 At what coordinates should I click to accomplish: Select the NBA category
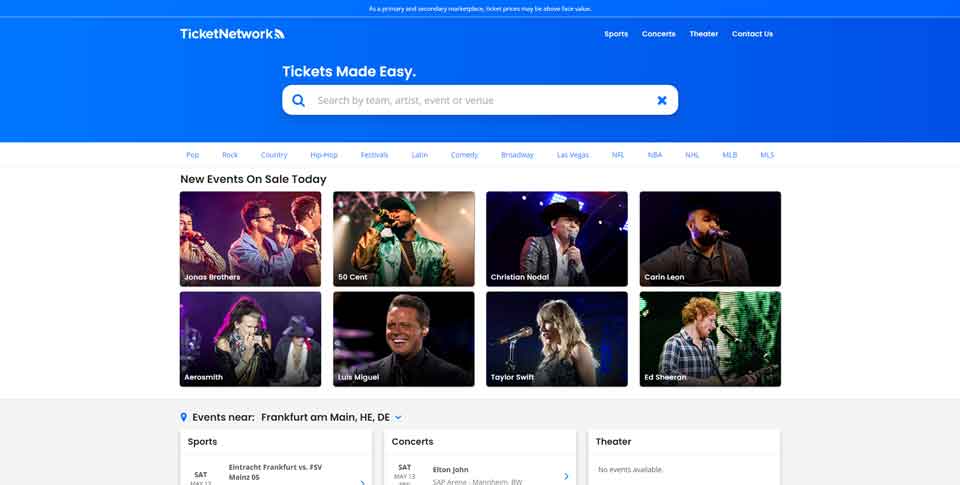655,155
